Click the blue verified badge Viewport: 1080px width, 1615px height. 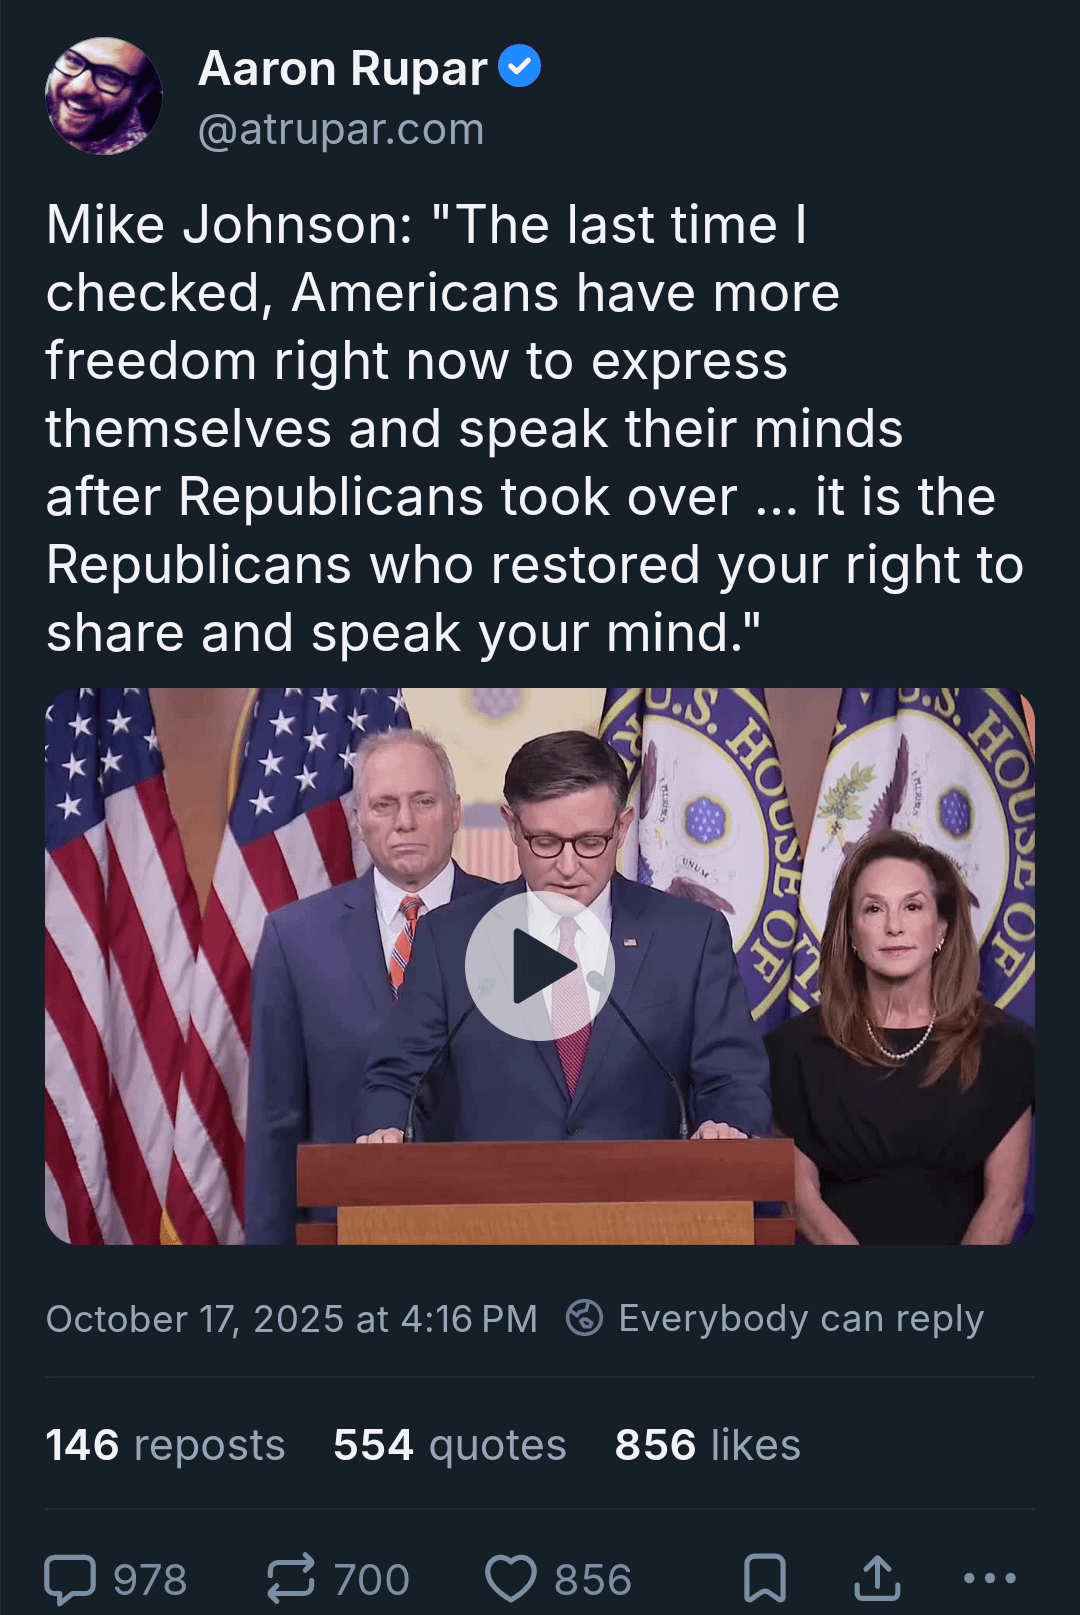click(519, 67)
